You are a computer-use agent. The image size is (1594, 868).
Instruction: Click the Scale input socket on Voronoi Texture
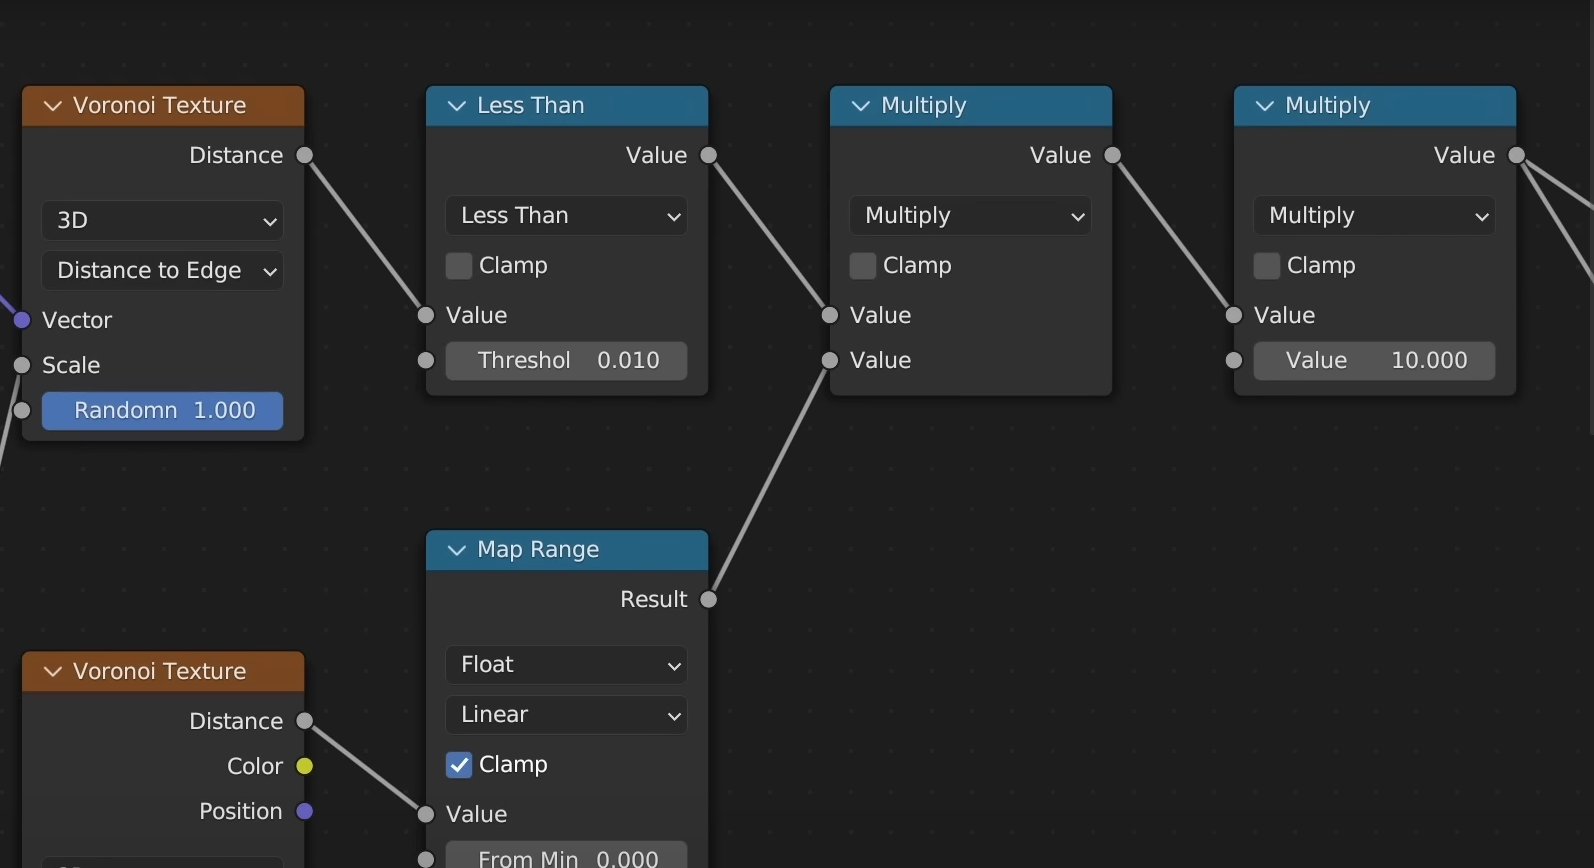click(22, 365)
